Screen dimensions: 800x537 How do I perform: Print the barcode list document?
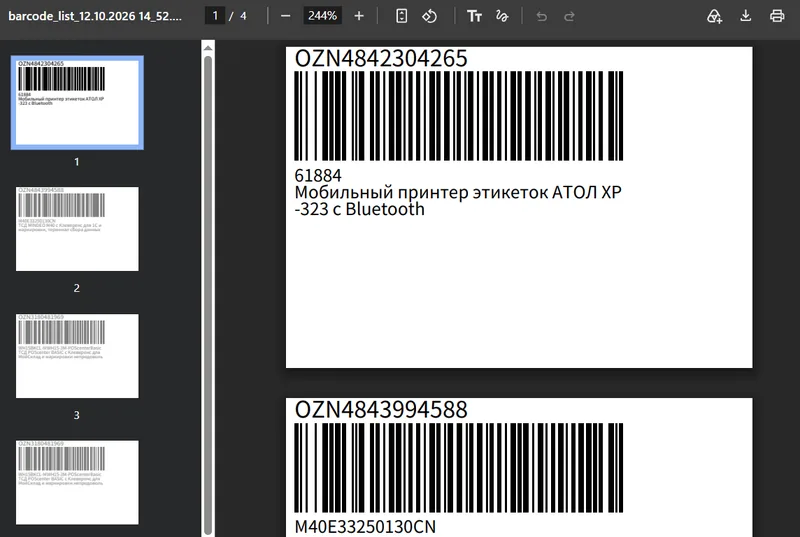click(777, 16)
